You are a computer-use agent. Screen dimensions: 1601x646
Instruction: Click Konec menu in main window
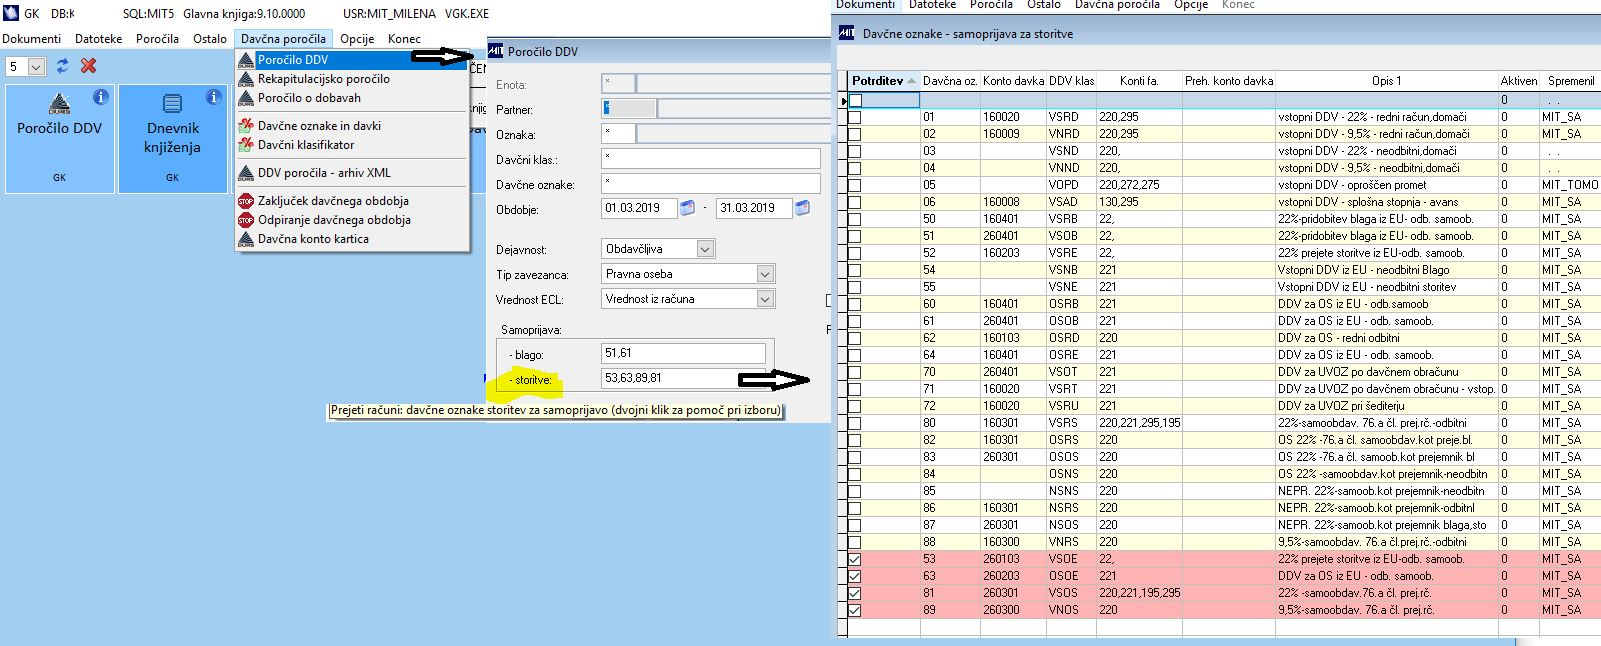click(x=405, y=39)
